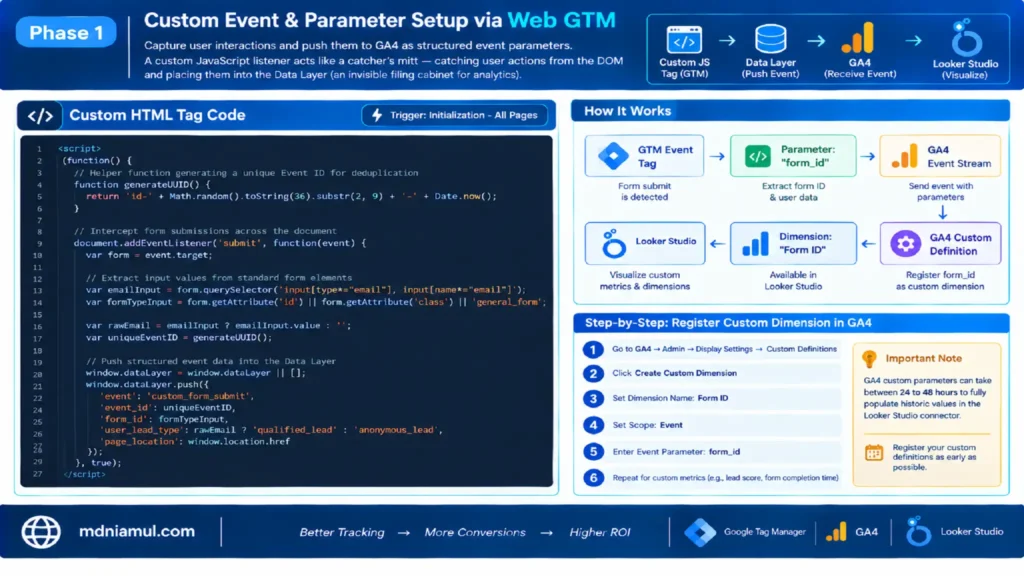The height and width of the screenshot is (576, 1024).
Task: Click the Form submit is detected caption
Action: 645,192
